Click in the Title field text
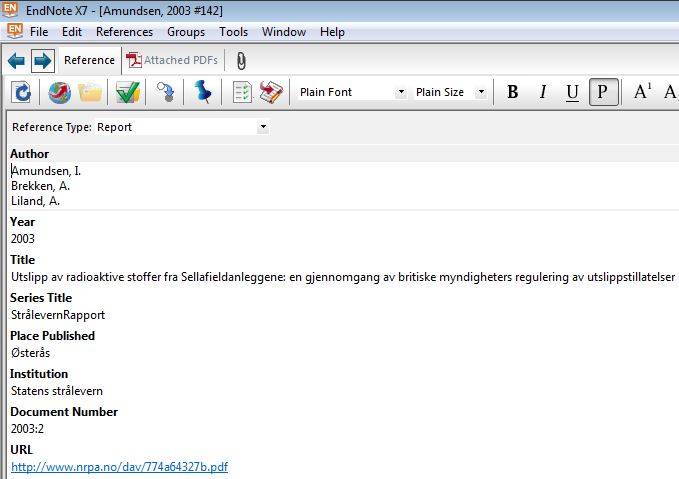 pos(343,277)
